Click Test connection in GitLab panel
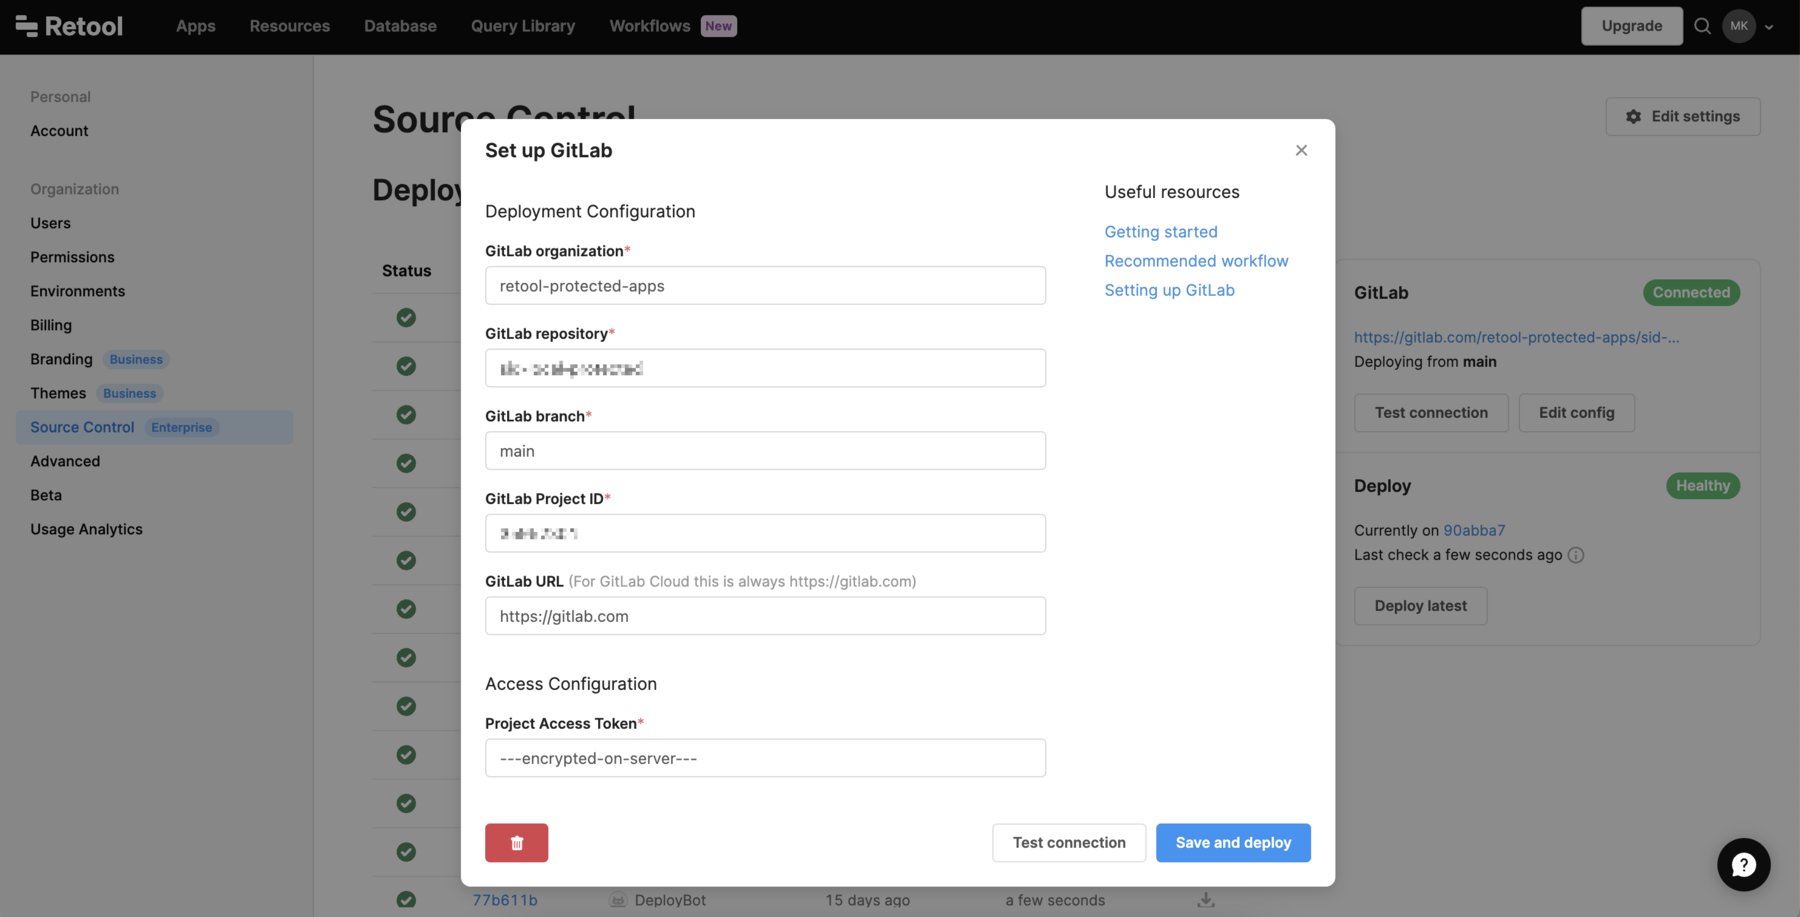 coord(1431,413)
